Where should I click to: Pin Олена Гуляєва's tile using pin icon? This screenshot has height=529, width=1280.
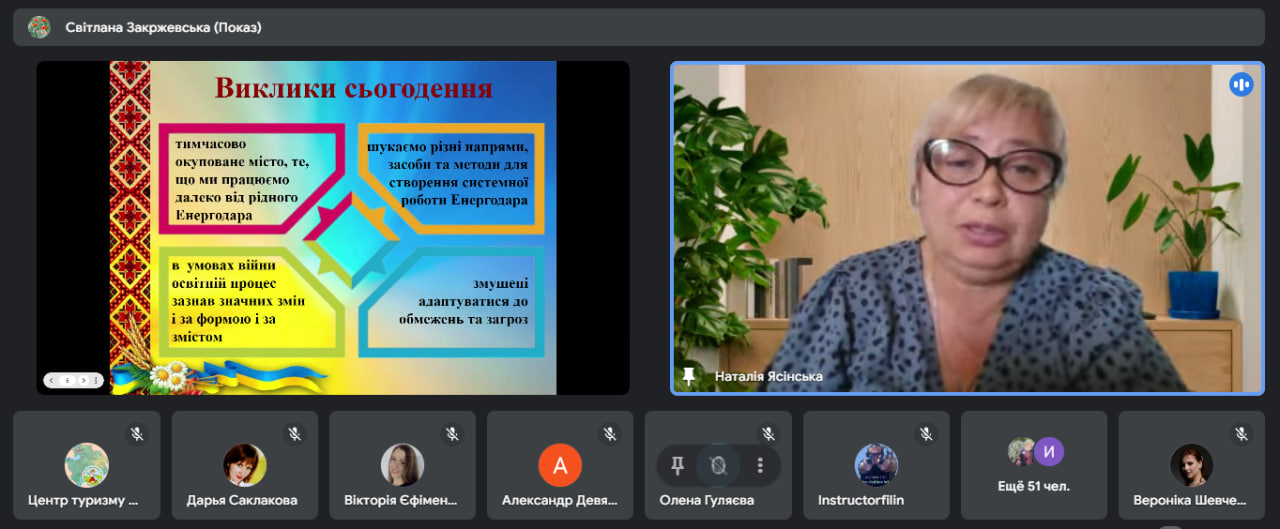(x=677, y=465)
